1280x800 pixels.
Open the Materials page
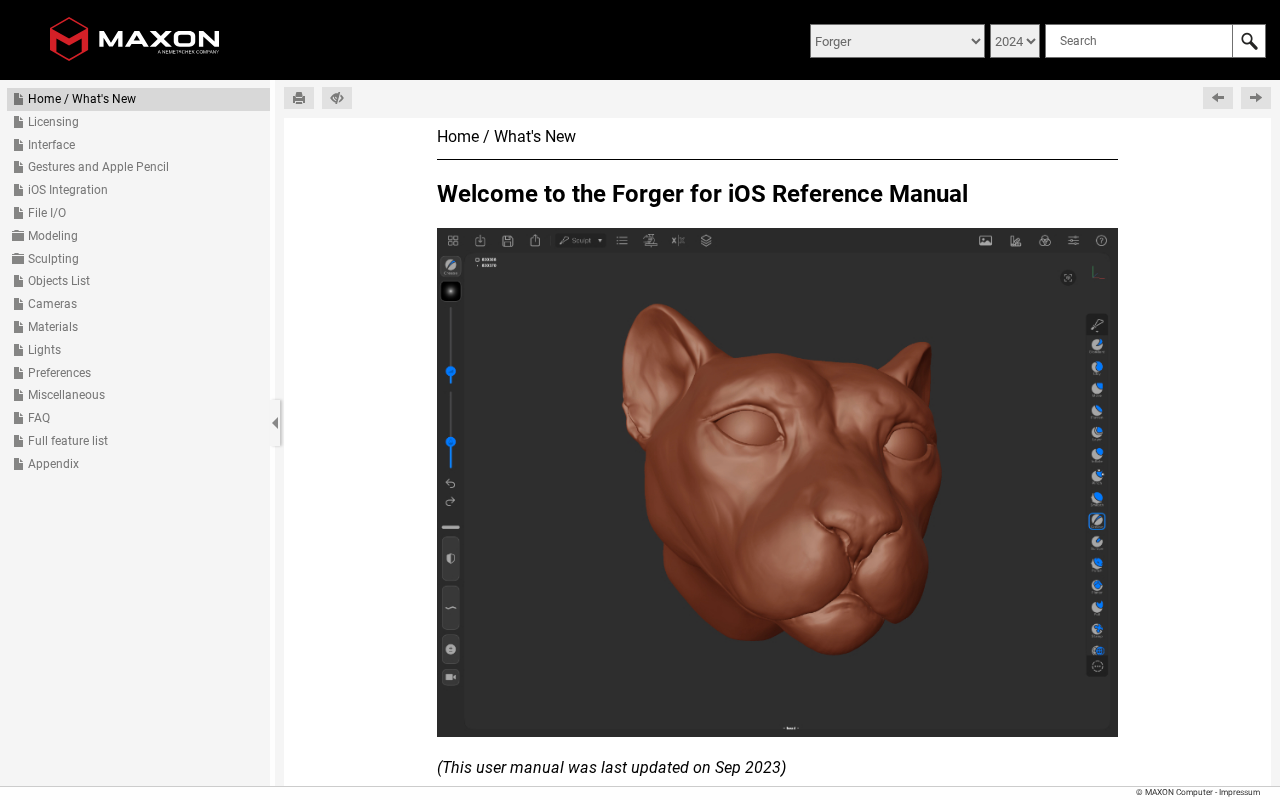click(x=53, y=327)
